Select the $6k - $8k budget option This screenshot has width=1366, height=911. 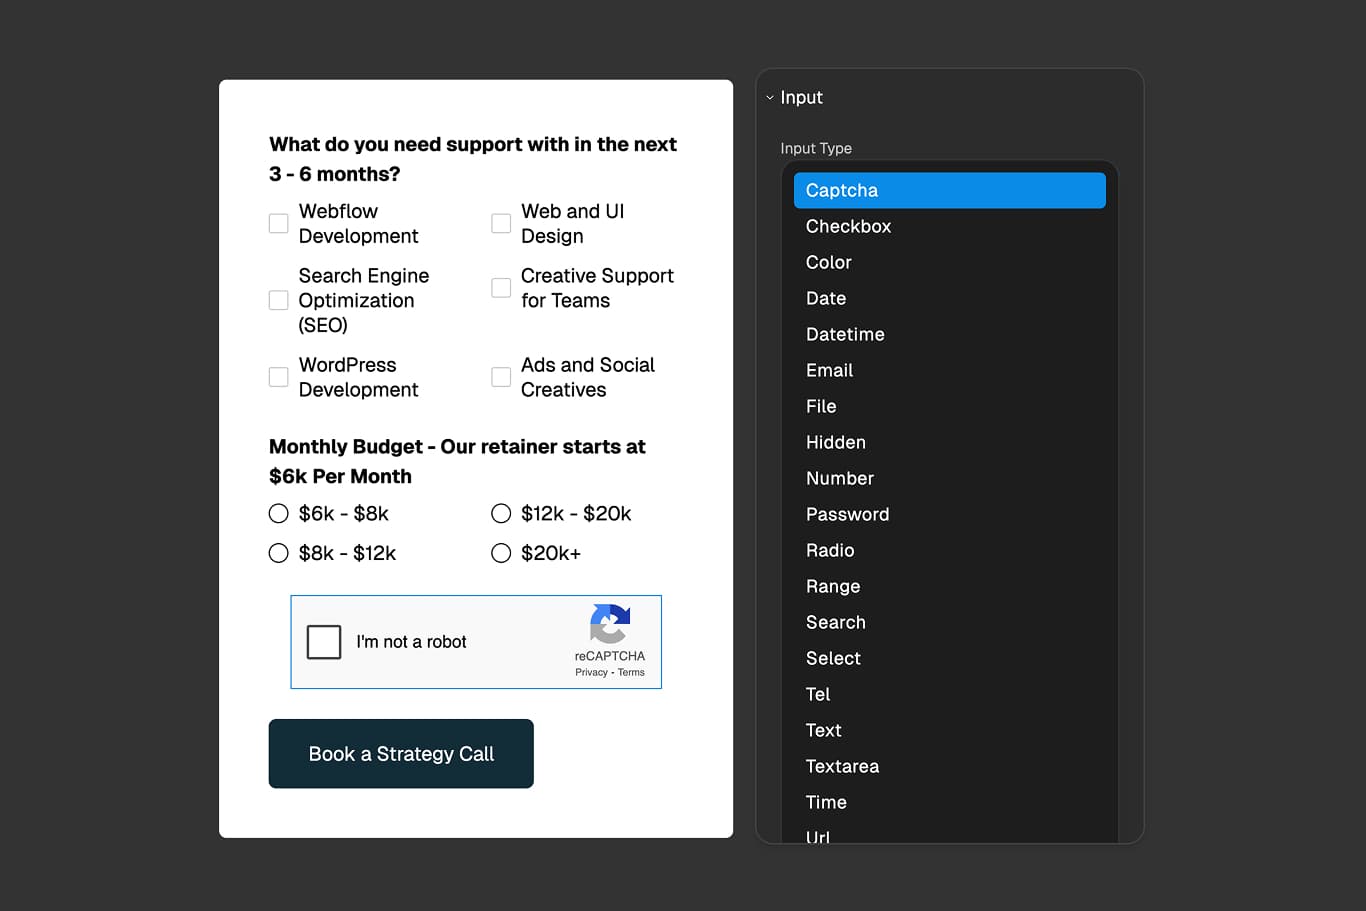278,513
